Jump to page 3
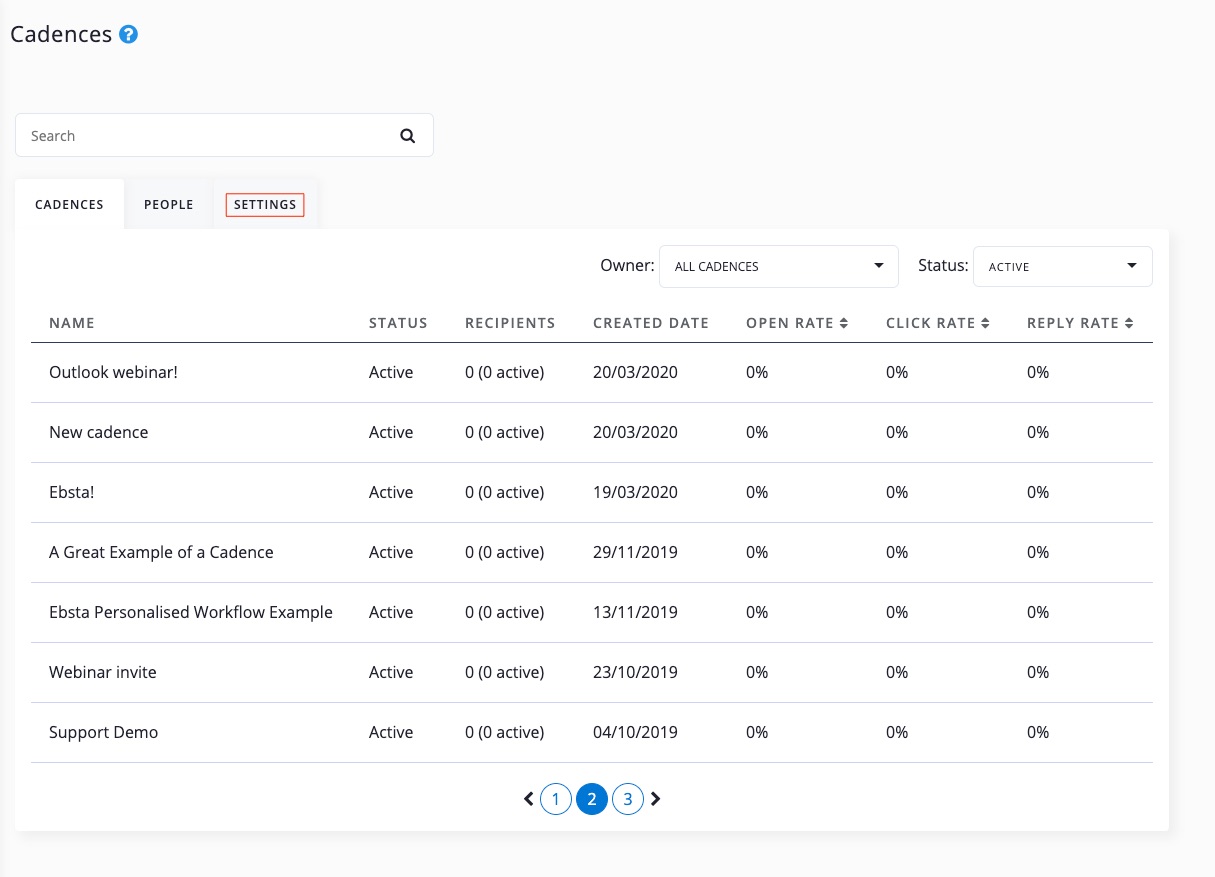 click(627, 799)
